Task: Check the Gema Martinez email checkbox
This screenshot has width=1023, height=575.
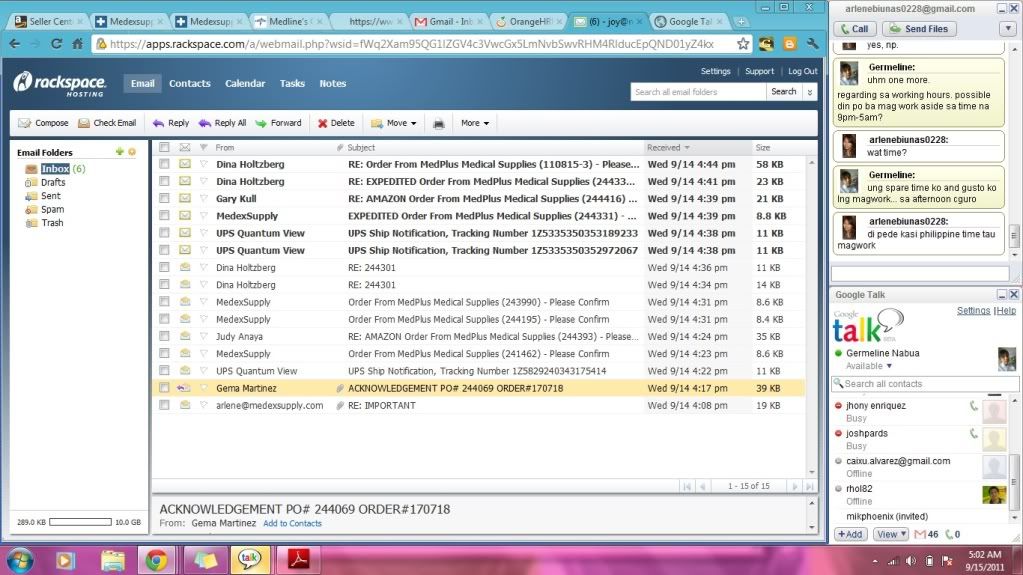Action: [x=164, y=388]
